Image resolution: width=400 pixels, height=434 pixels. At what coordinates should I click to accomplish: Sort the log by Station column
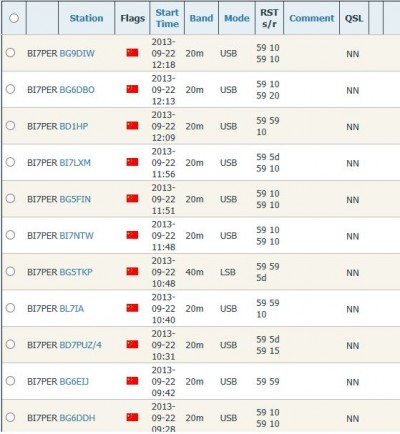tap(86, 18)
